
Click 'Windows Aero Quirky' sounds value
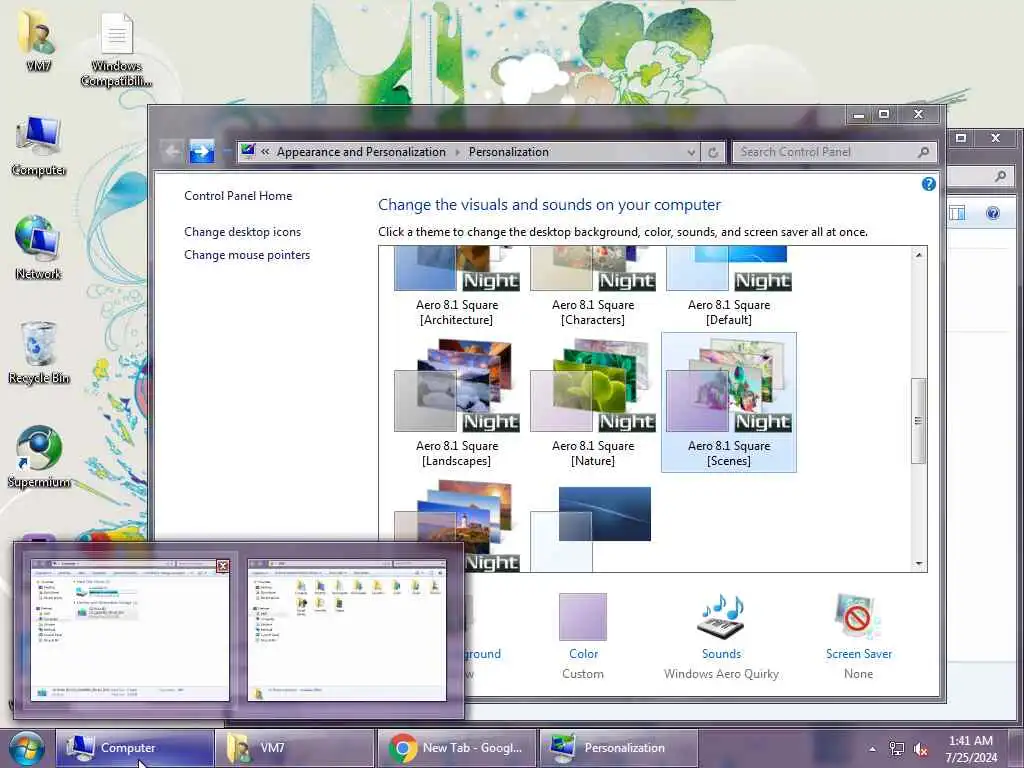coord(721,674)
